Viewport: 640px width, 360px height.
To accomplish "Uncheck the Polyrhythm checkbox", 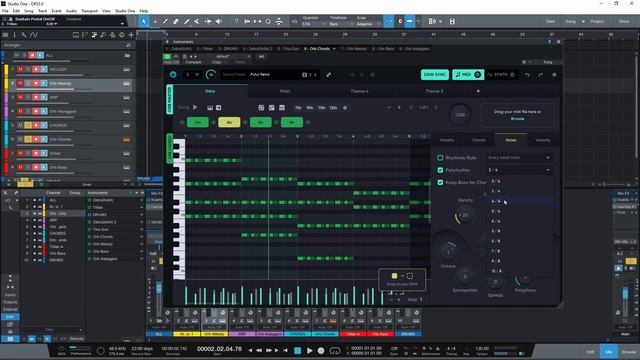I will (x=440, y=170).
